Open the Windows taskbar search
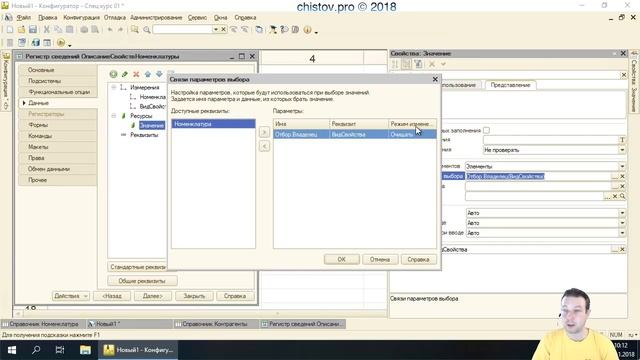 (x=36, y=350)
